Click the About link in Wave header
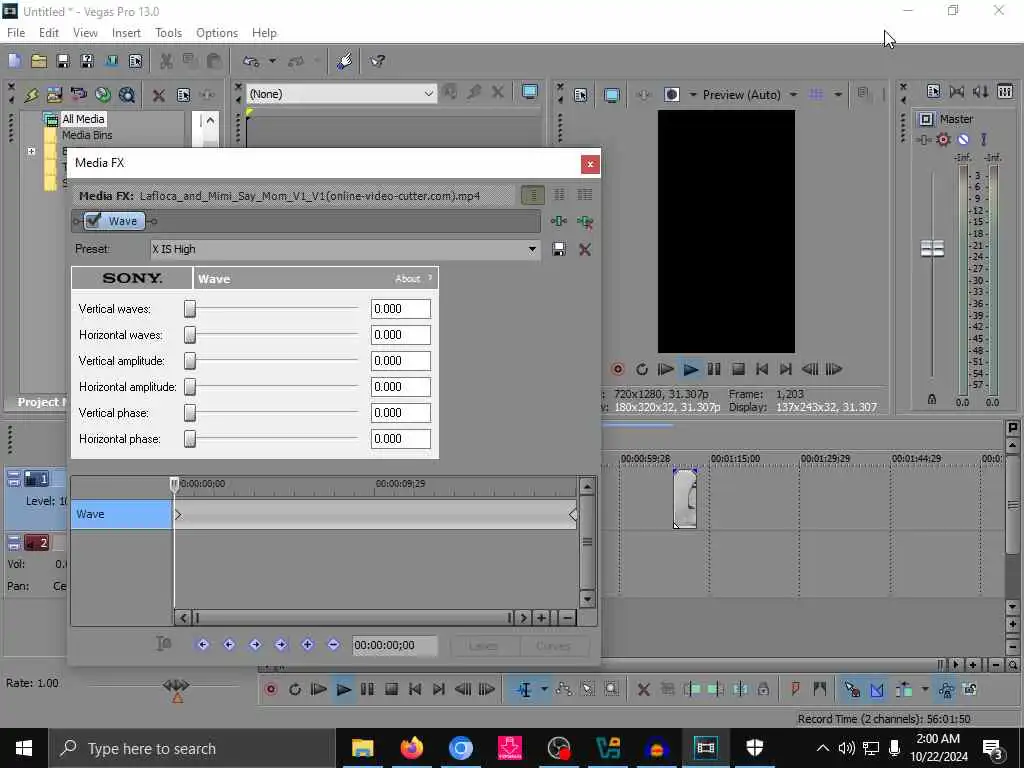 pos(408,279)
